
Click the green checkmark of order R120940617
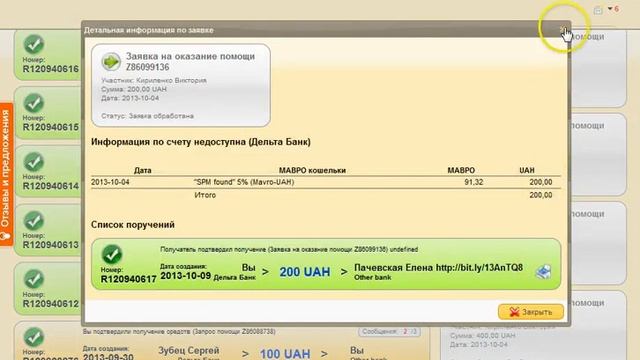[x=111, y=254]
